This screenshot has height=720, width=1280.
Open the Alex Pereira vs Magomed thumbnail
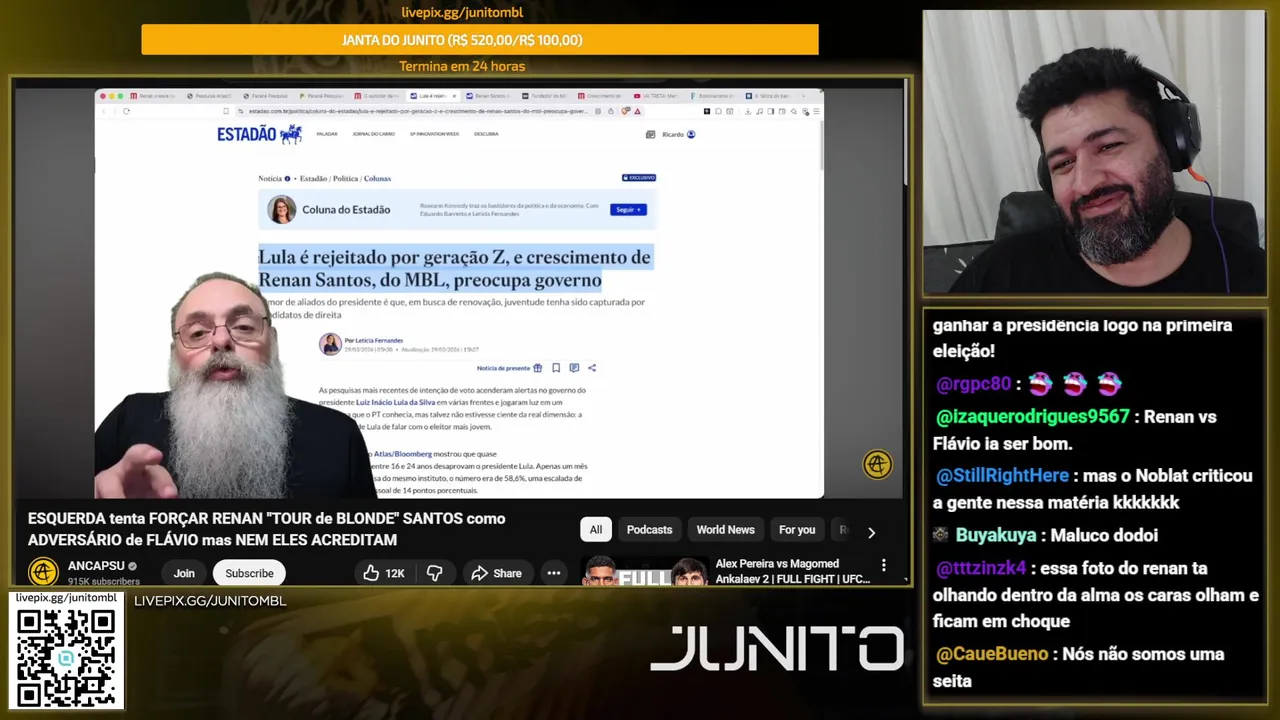(x=644, y=570)
